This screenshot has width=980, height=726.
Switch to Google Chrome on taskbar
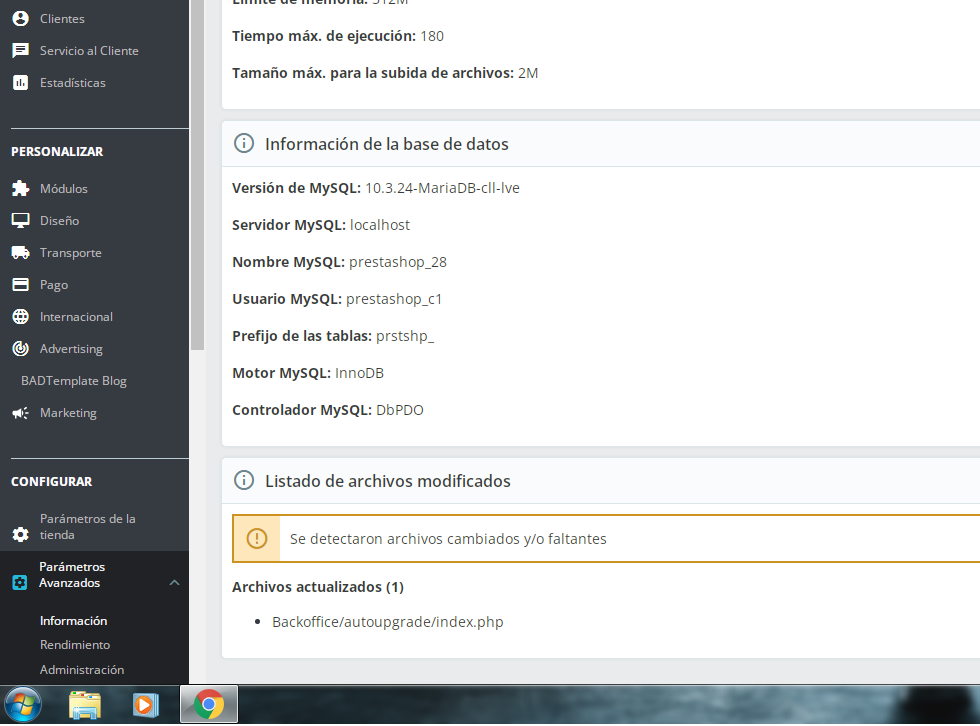209,704
